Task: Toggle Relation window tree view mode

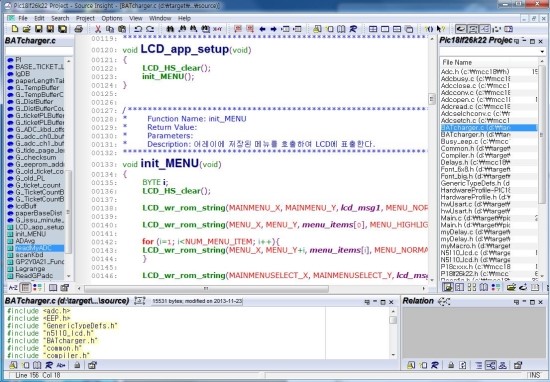Action: click(x=479, y=366)
